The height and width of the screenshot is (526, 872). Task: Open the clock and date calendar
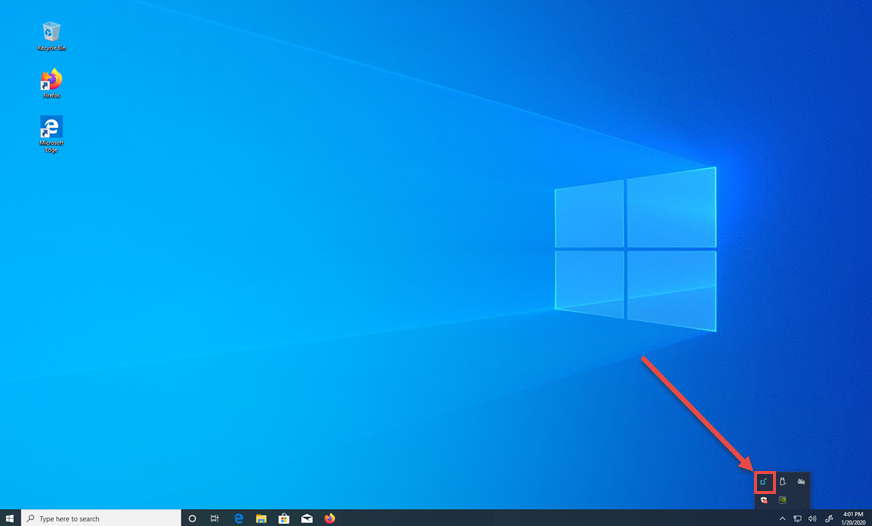[853, 518]
